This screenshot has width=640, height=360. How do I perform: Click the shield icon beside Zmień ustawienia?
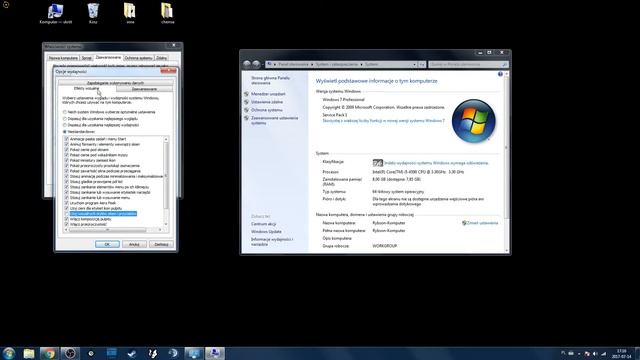(x=464, y=223)
